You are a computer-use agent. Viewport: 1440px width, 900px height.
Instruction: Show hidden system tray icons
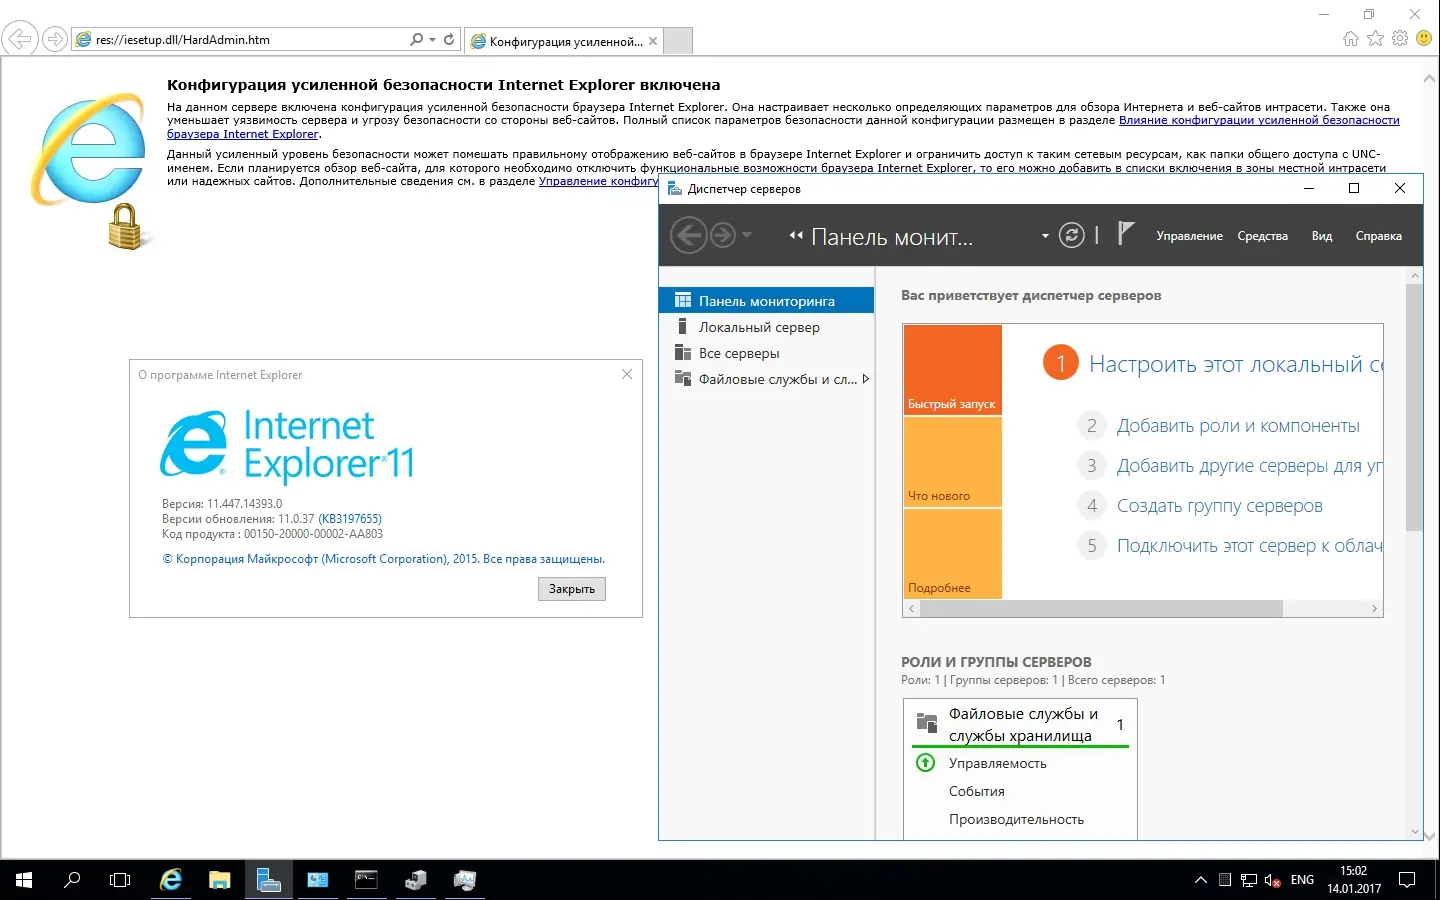(x=1201, y=880)
